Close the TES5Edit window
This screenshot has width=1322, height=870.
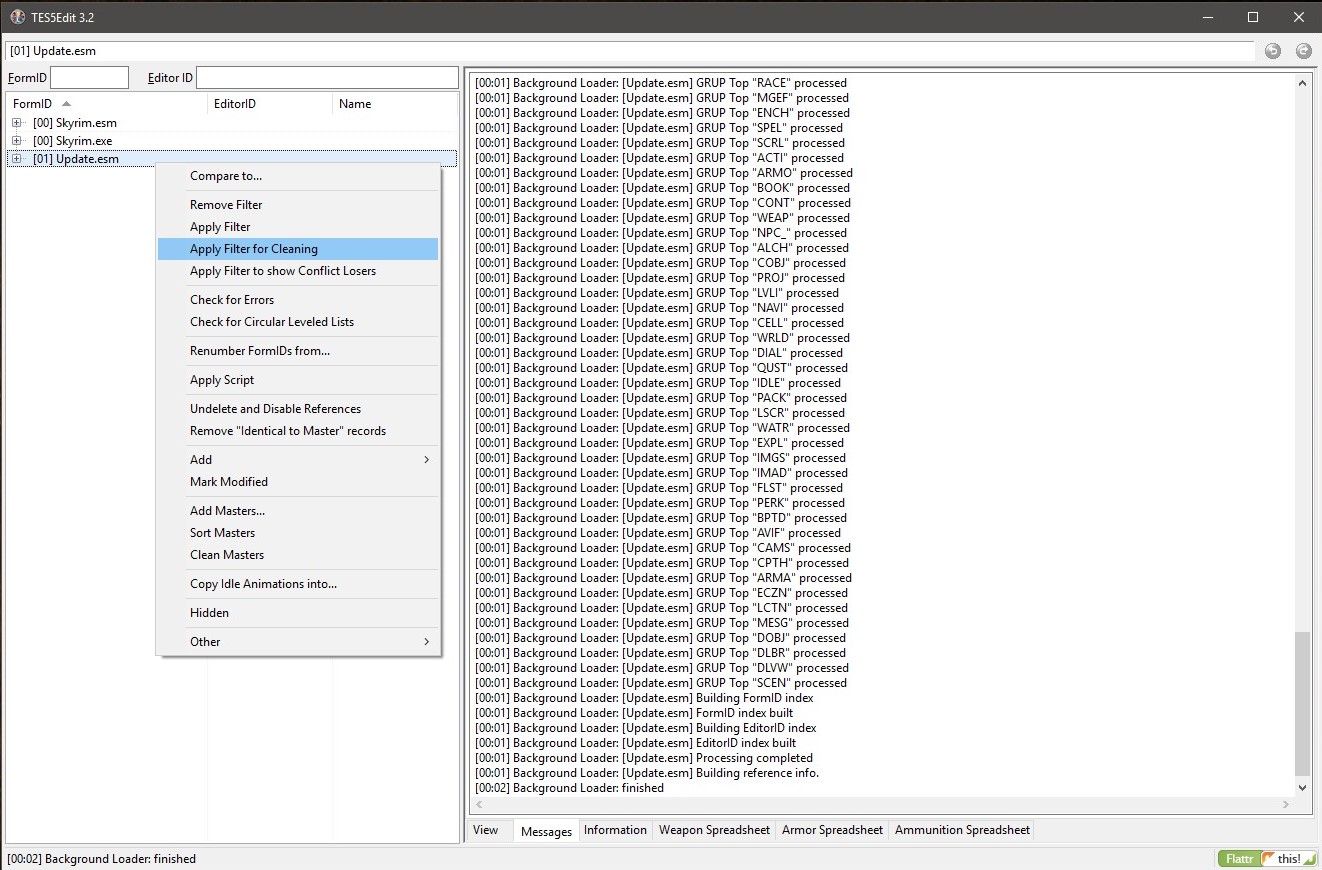(x=1299, y=17)
